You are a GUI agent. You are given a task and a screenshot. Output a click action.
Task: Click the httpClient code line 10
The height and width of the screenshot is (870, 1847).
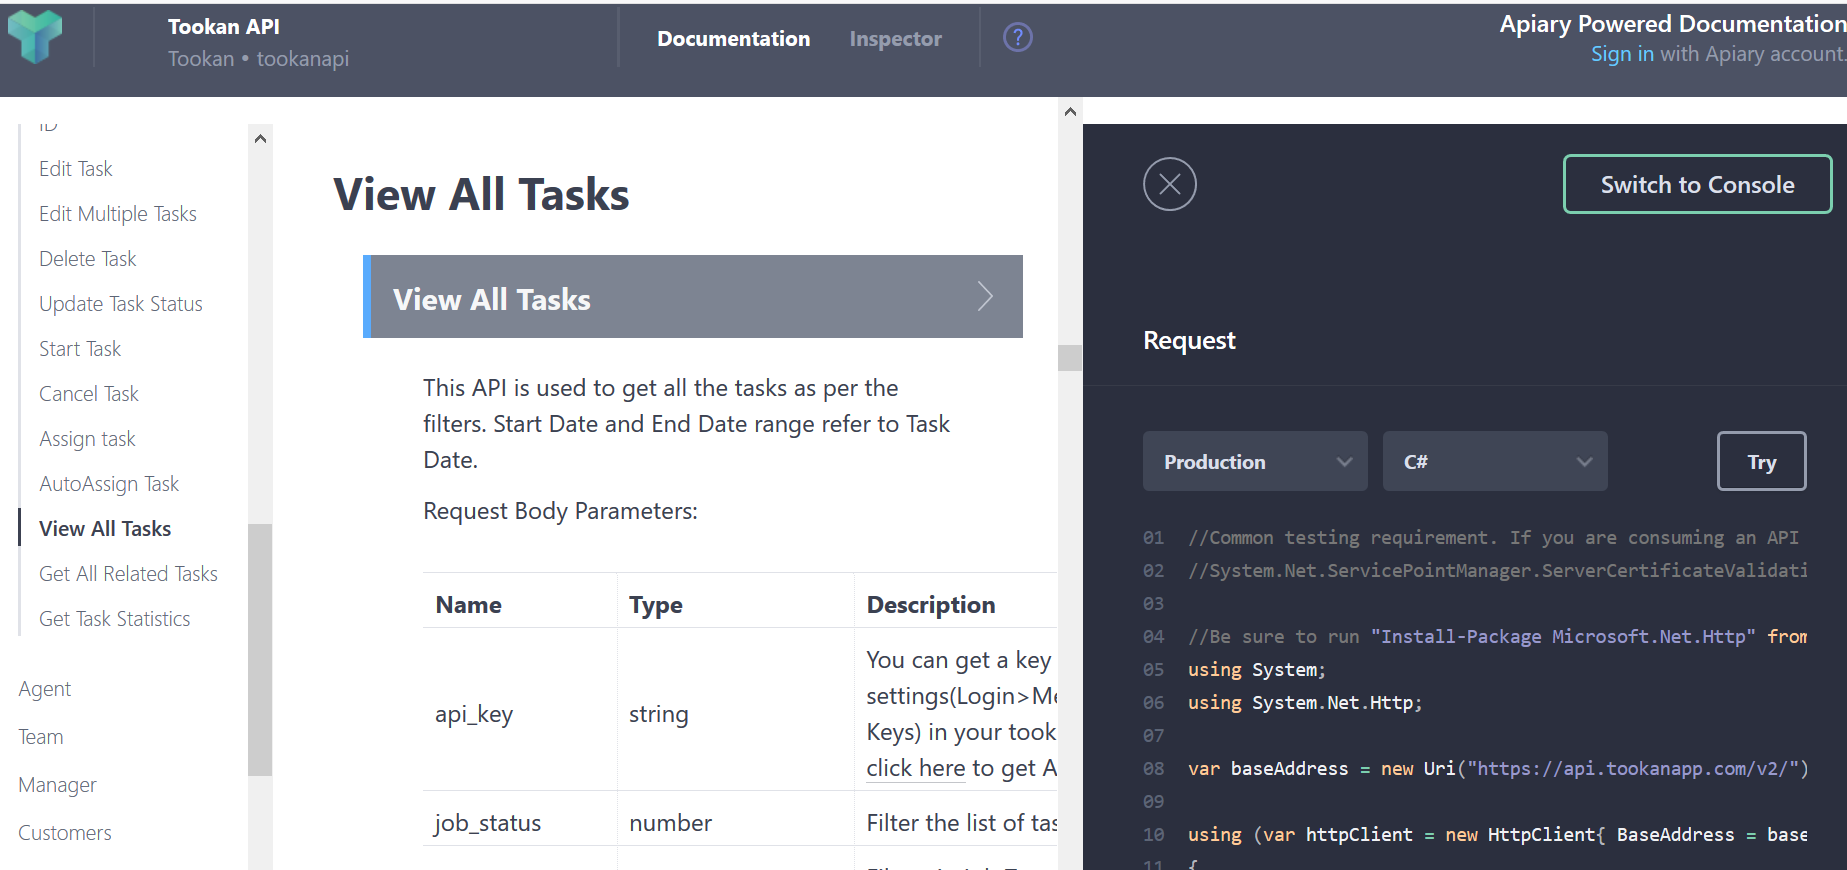point(1497,835)
